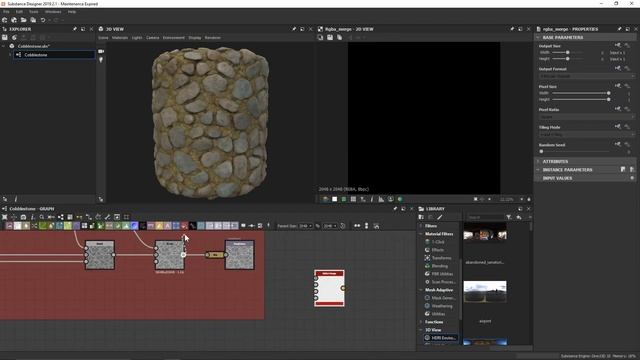Select Blending under Material Filters
Image resolution: width=640 pixels, height=360 pixels.
[440, 266]
